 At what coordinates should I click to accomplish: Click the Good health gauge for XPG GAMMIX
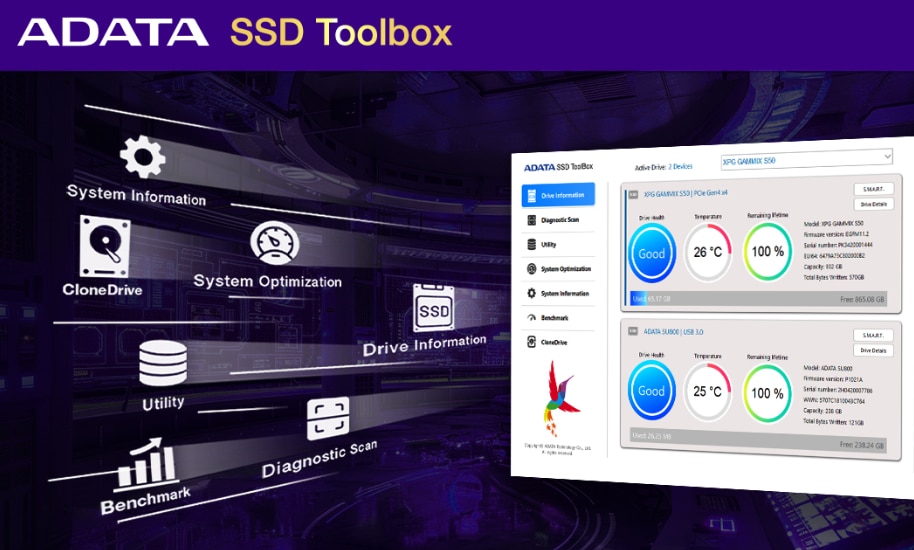click(x=652, y=253)
